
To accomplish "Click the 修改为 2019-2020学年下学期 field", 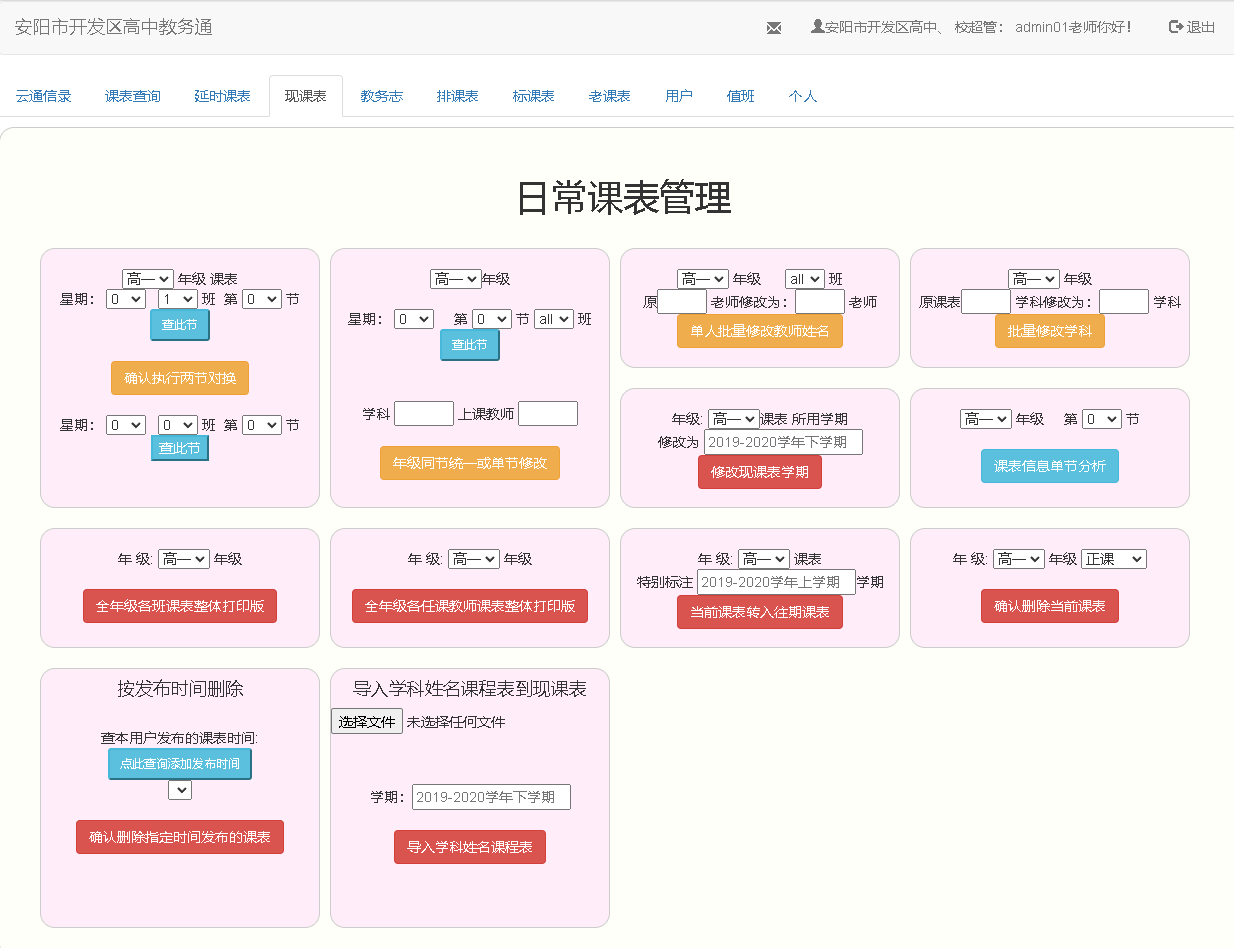I will tap(783, 442).
